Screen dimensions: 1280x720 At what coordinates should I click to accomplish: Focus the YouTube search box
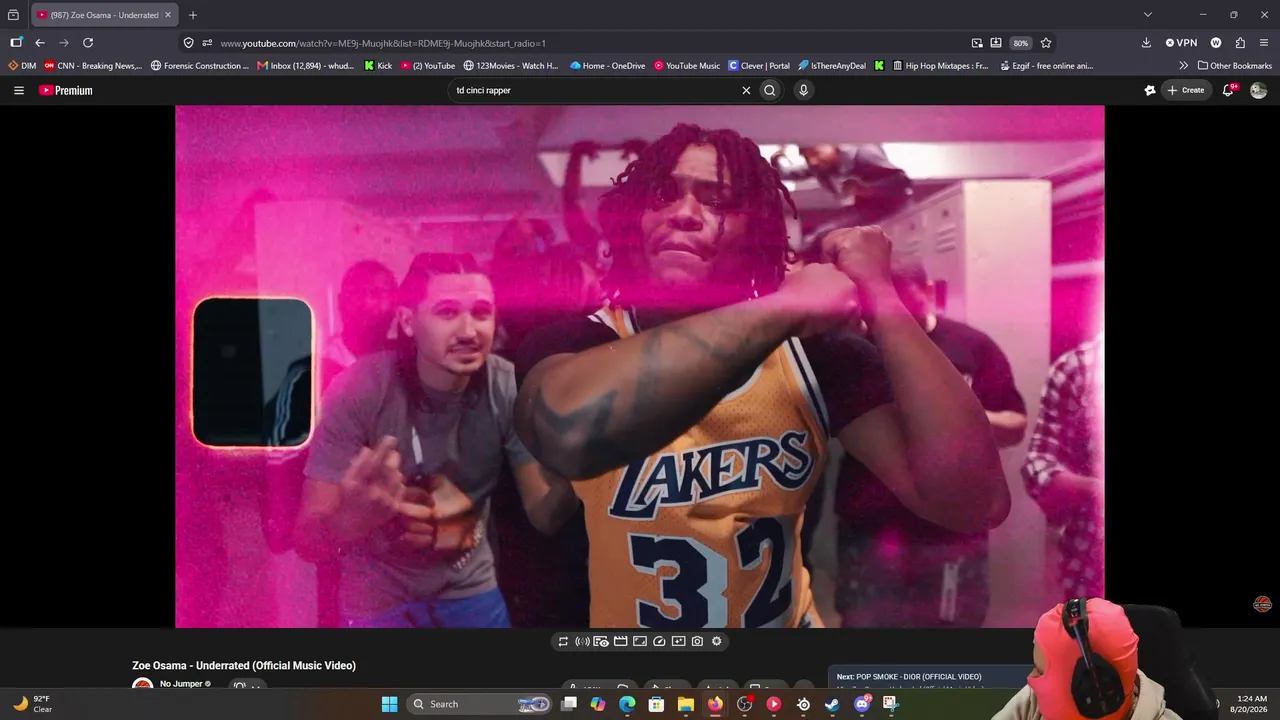tap(595, 90)
